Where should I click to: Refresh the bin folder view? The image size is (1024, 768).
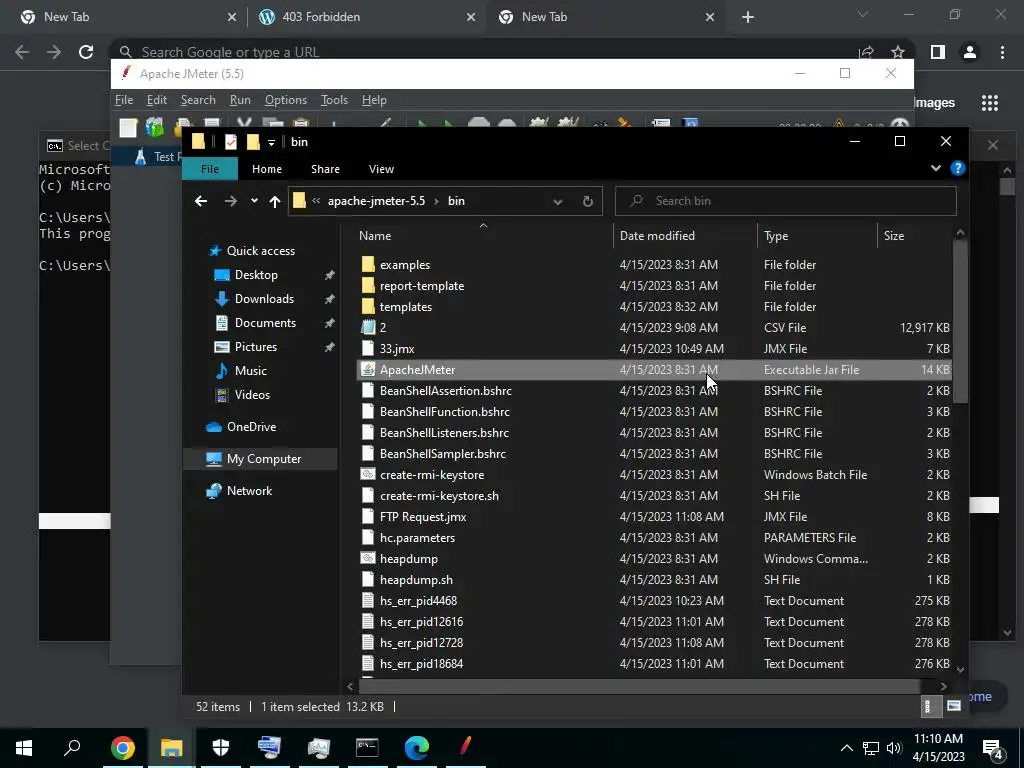[588, 201]
